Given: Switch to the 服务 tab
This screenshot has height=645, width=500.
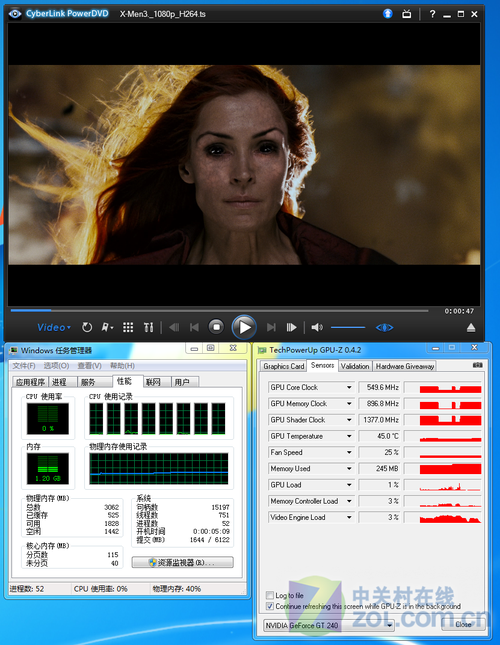Looking at the screenshot, I should tap(95, 382).
